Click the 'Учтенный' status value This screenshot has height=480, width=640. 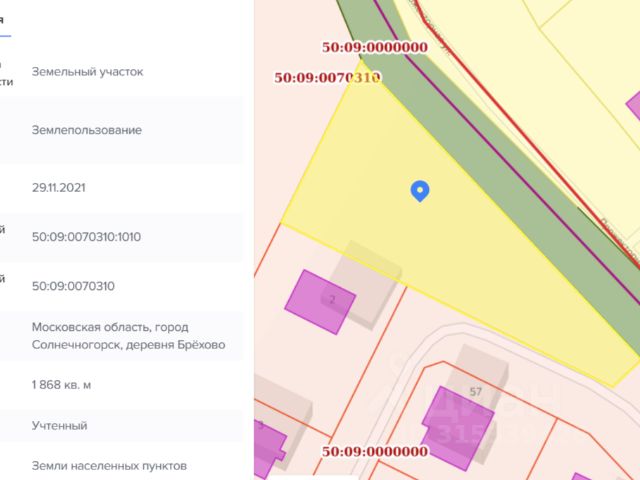point(60,425)
